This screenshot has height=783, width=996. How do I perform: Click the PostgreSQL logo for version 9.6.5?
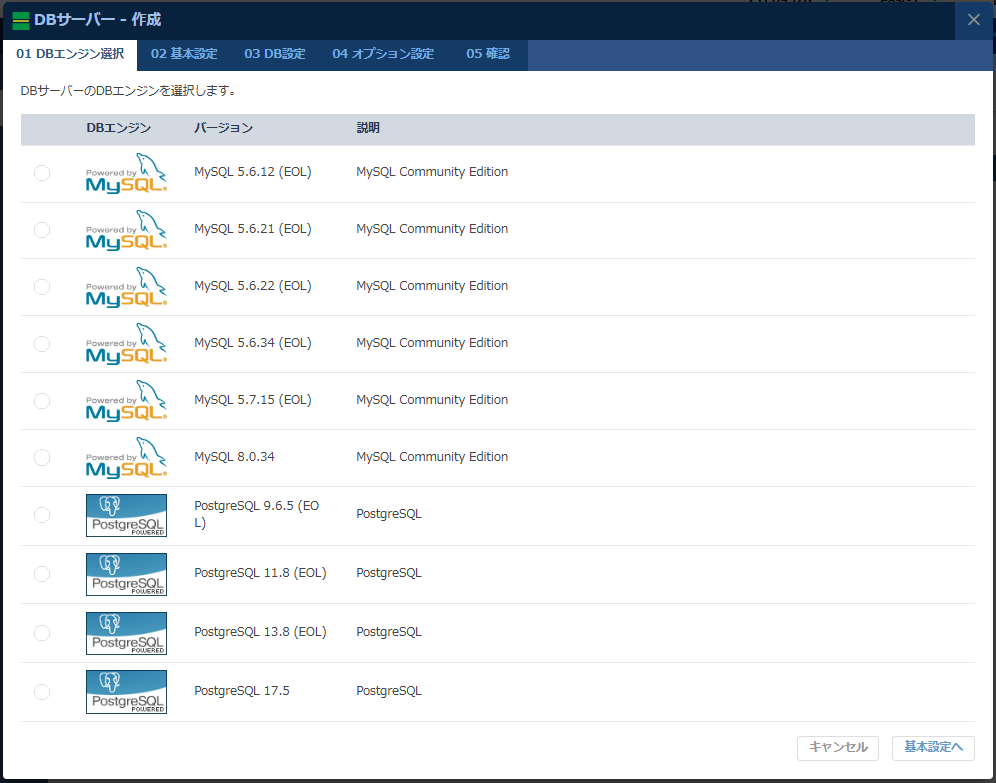(x=126, y=516)
